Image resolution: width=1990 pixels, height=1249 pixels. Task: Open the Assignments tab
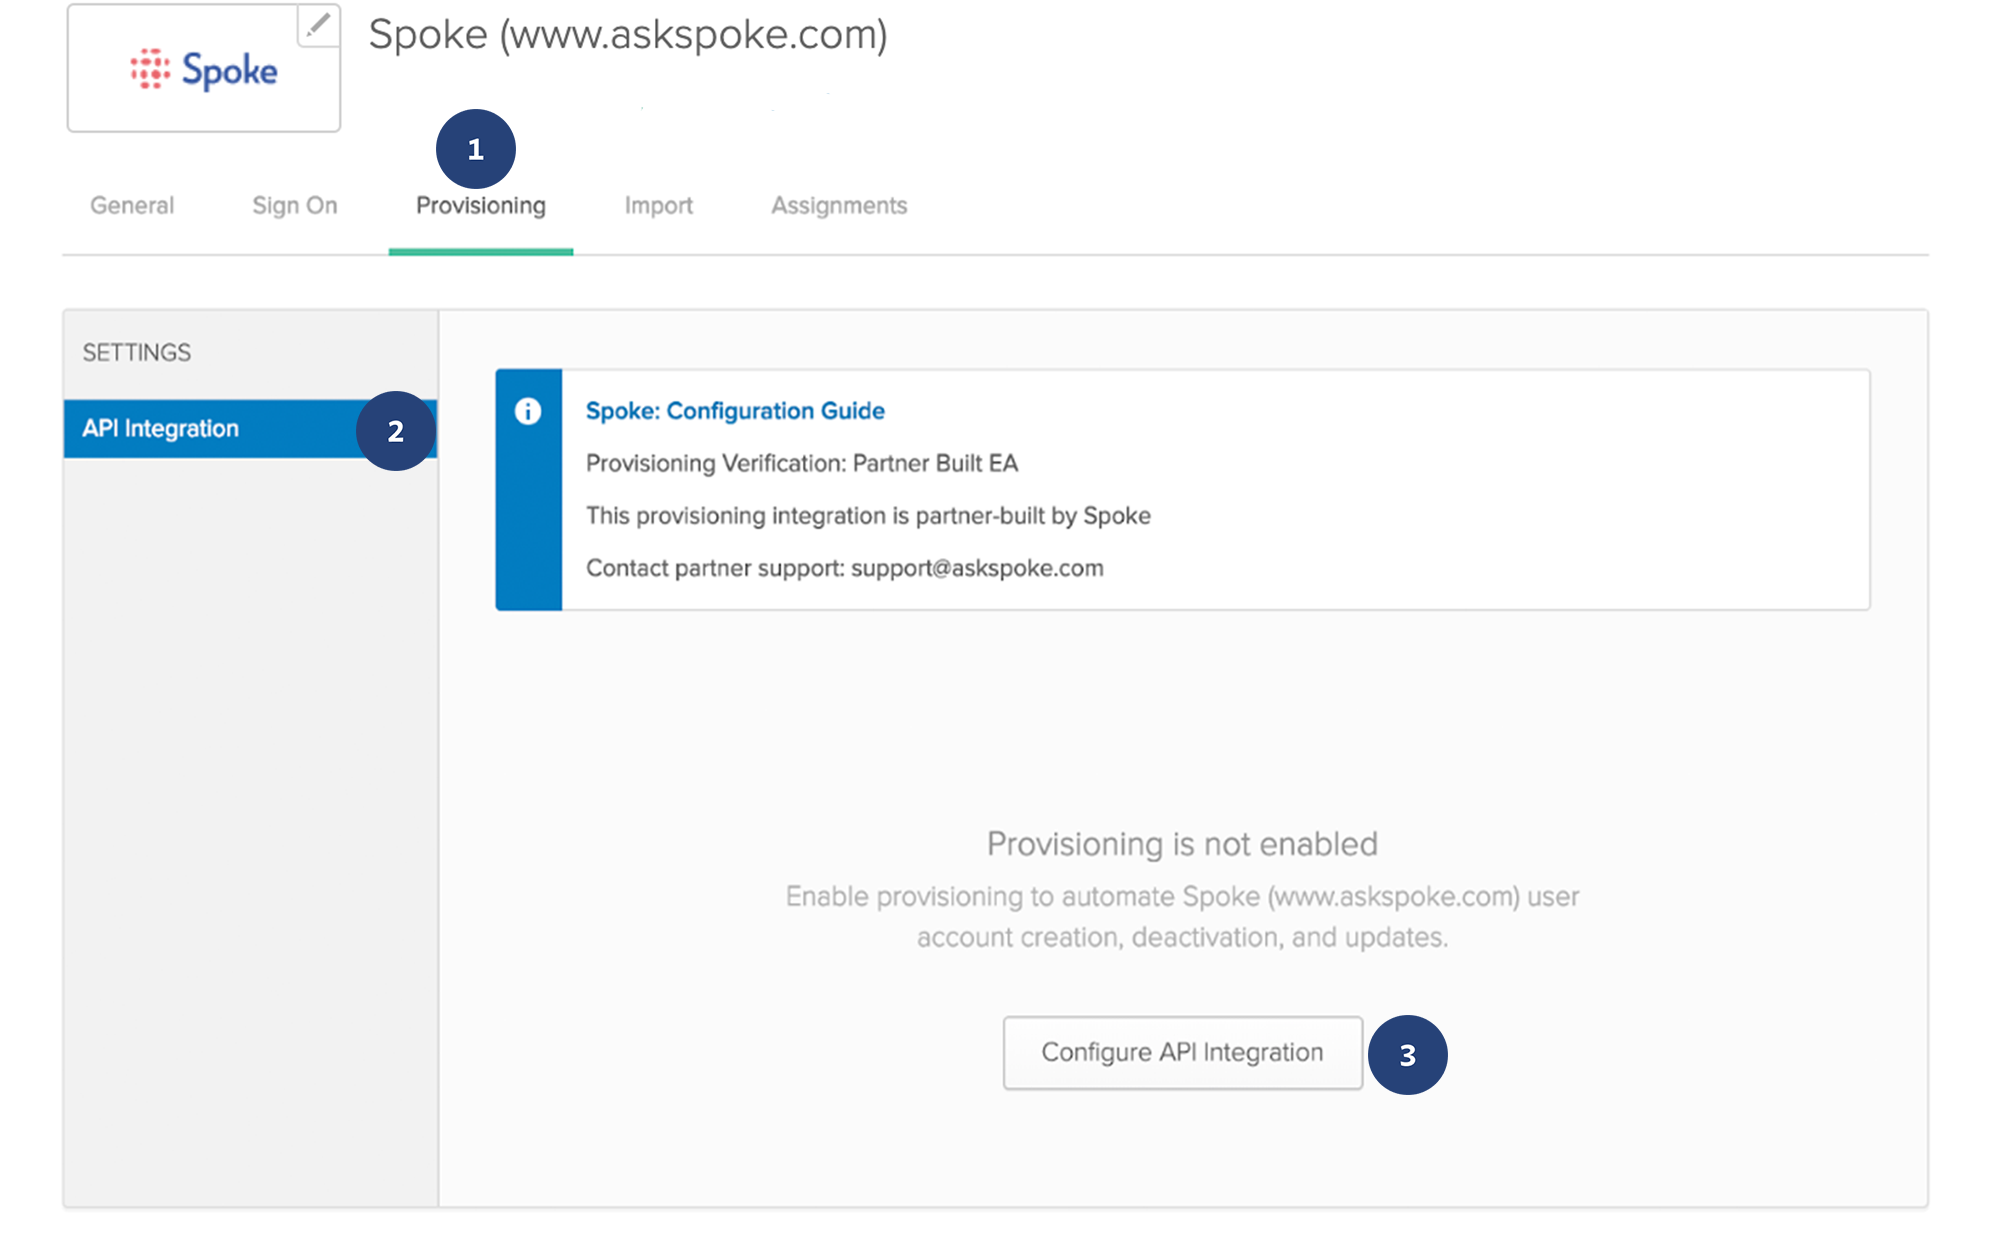[839, 205]
